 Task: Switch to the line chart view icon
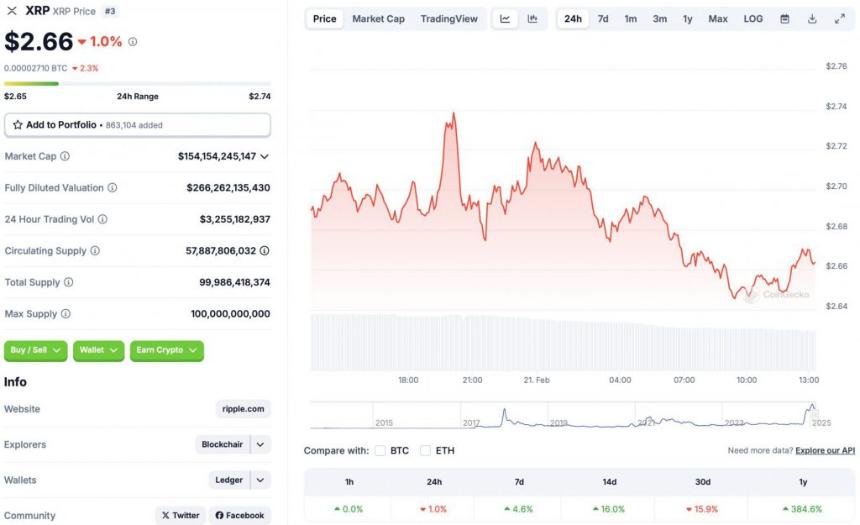pyautogui.click(x=505, y=19)
